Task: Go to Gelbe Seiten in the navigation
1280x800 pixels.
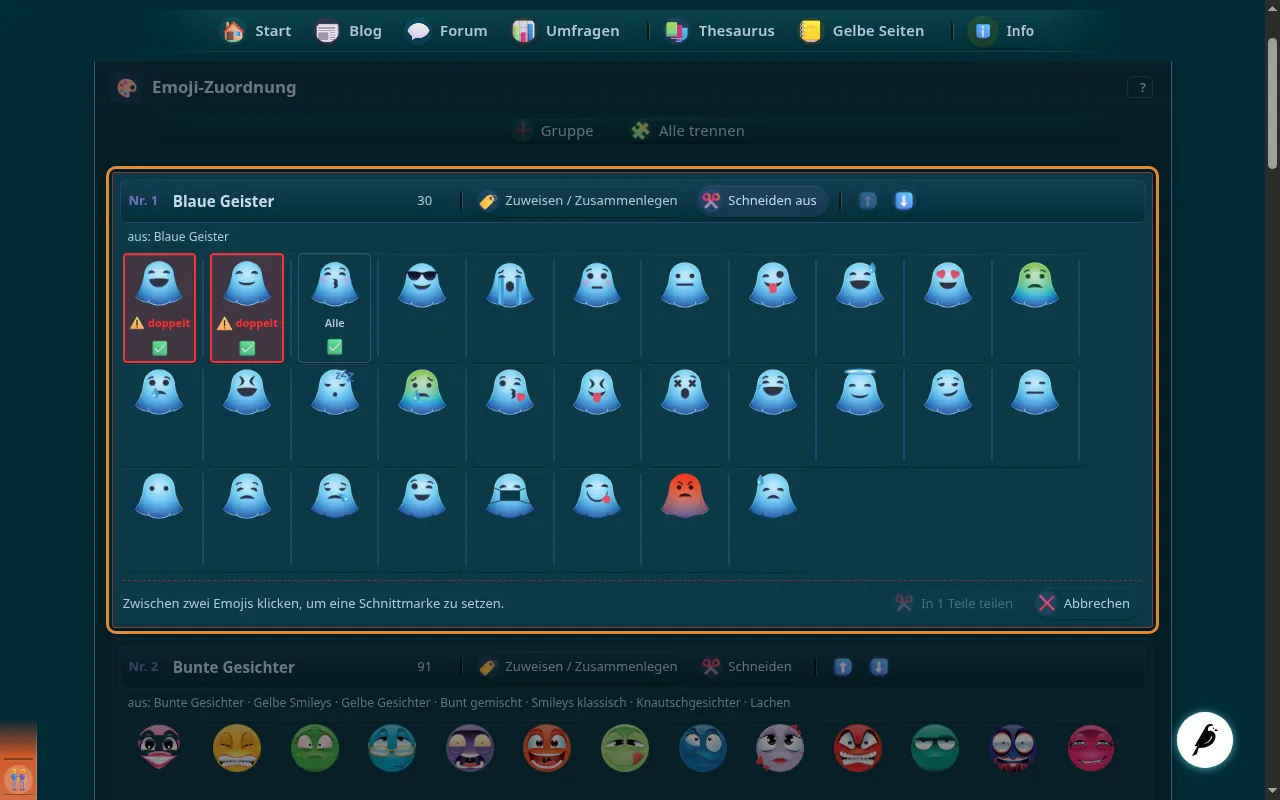Action: point(861,31)
